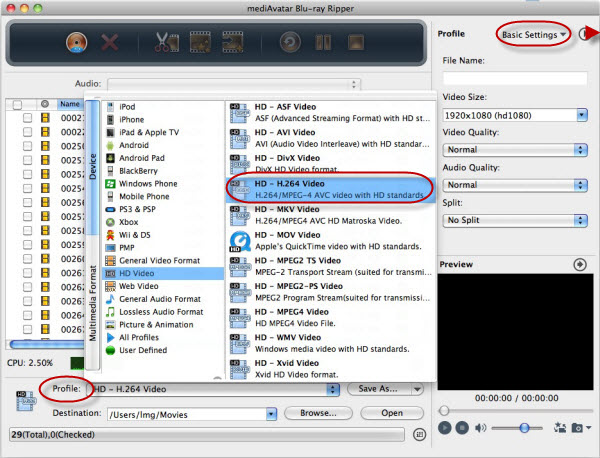Click the circular convert button
600x458 pixels.
click(x=290, y=42)
